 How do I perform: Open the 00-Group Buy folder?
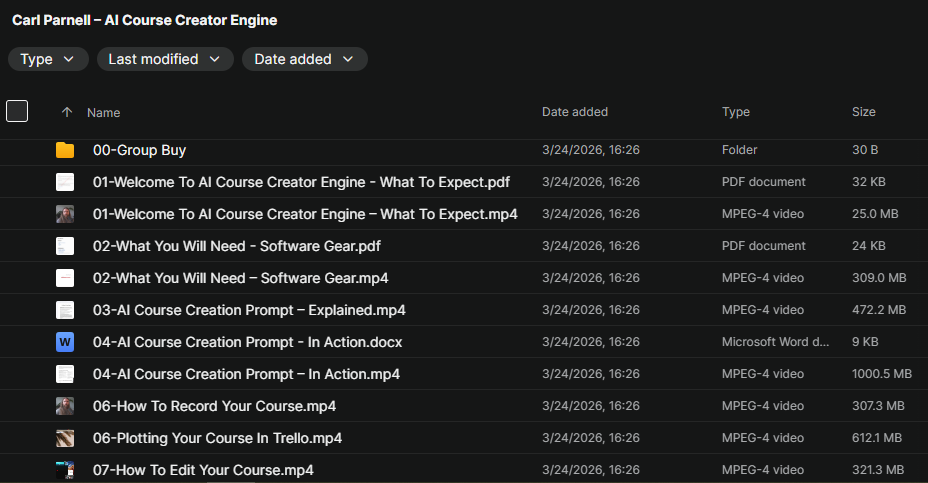(139, 150)
